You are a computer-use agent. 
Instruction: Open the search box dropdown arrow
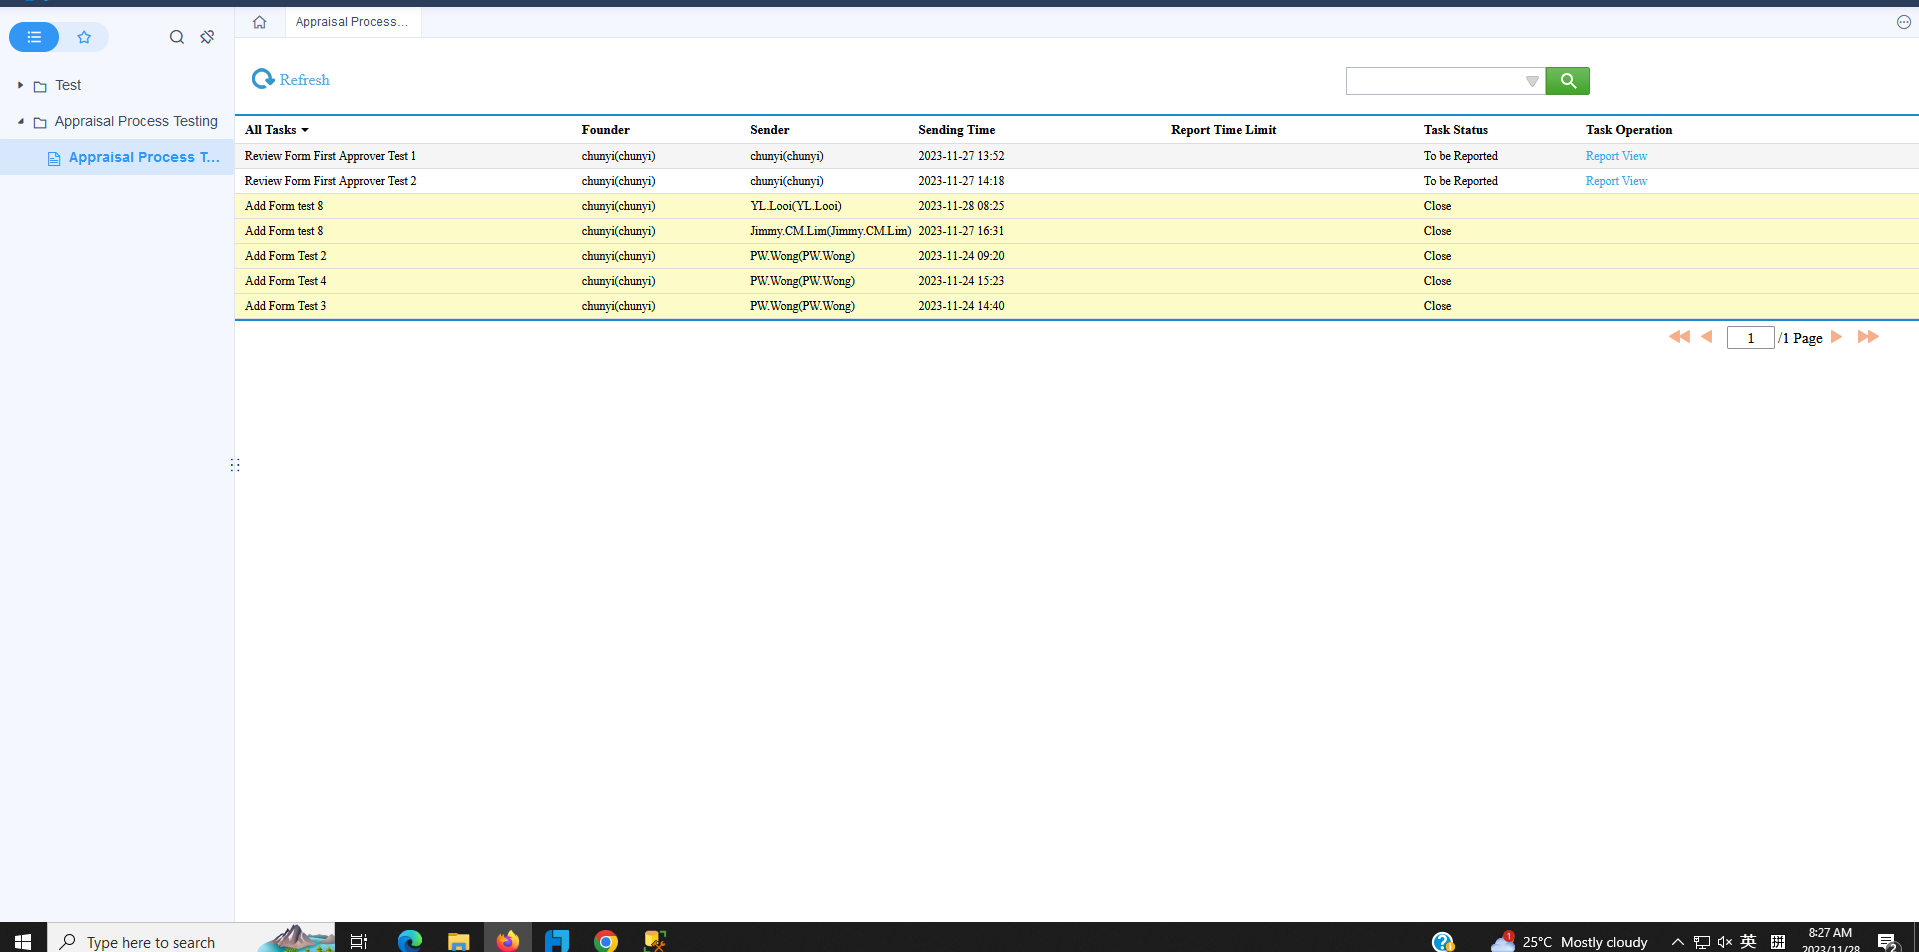coord(1532,81)
